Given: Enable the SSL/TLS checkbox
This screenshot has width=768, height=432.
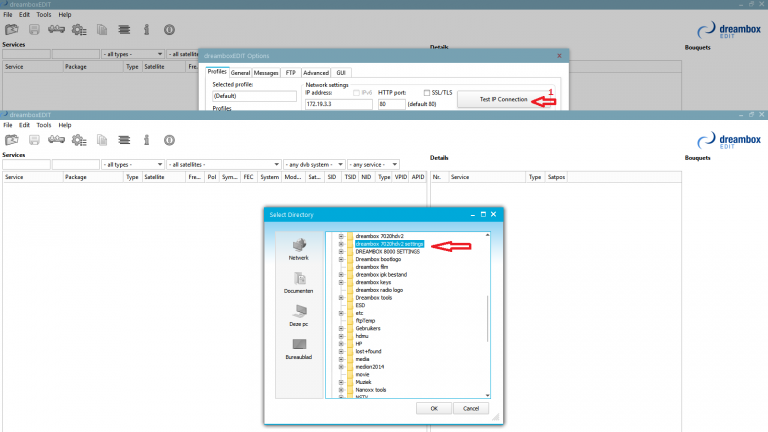Looking at the screenshot, I should (x=427, y=92).
